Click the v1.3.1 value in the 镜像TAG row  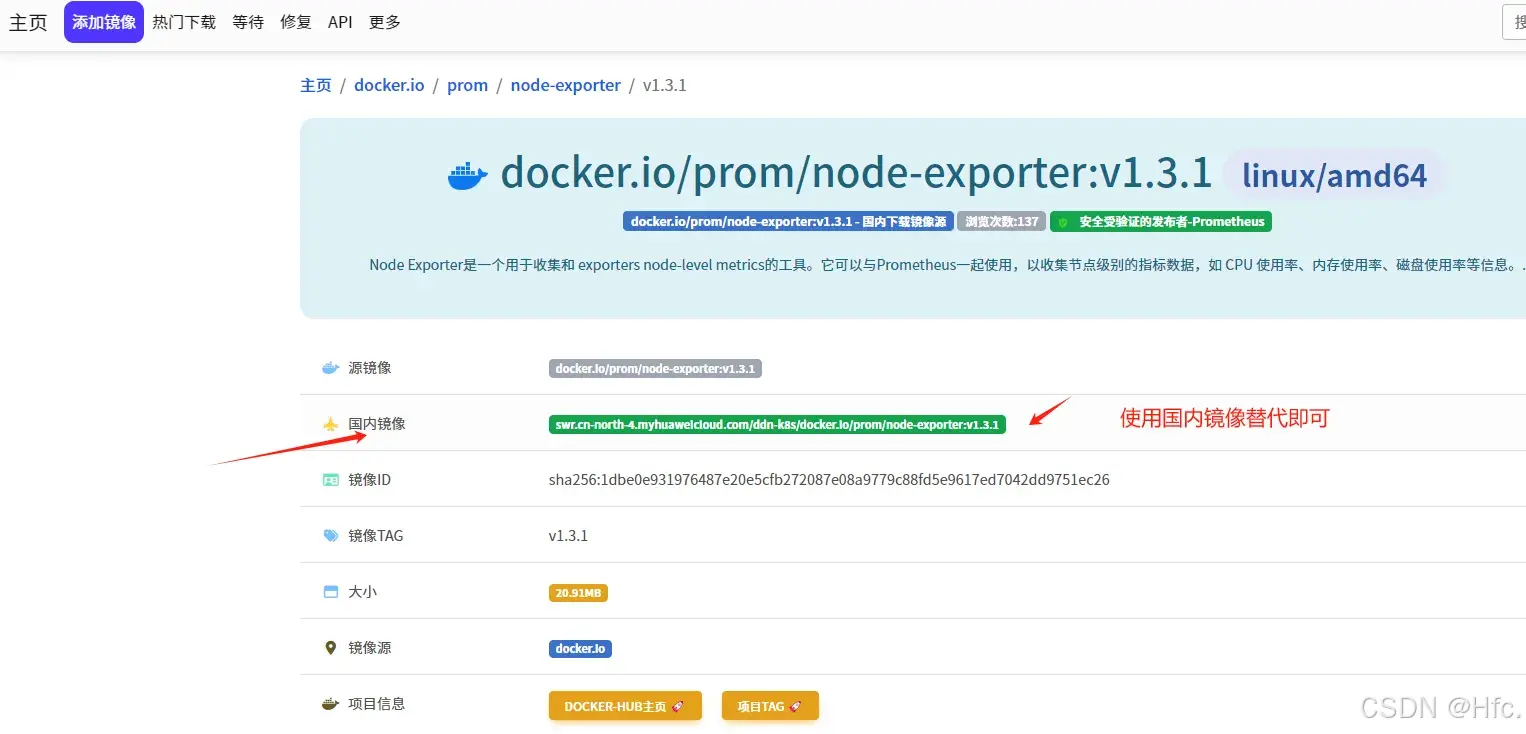[x=568, y=536]
